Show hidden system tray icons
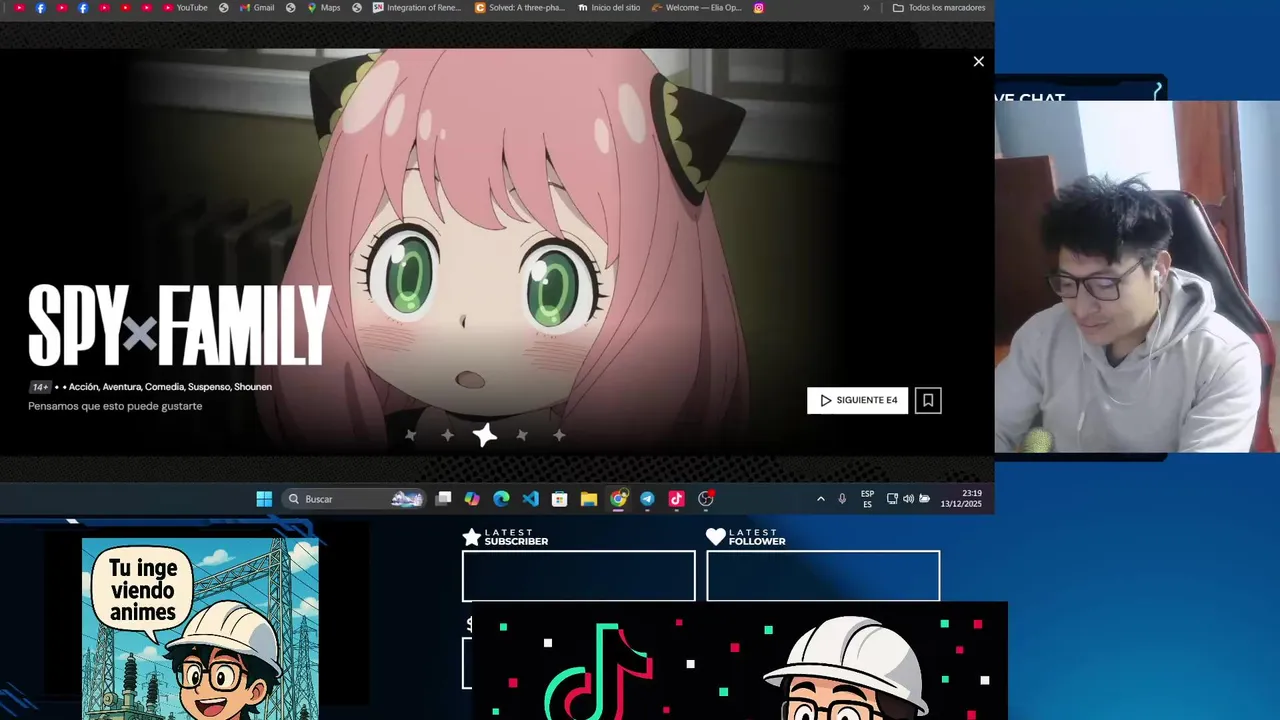Screen dimensions: 1280x720 pos(821,499)
